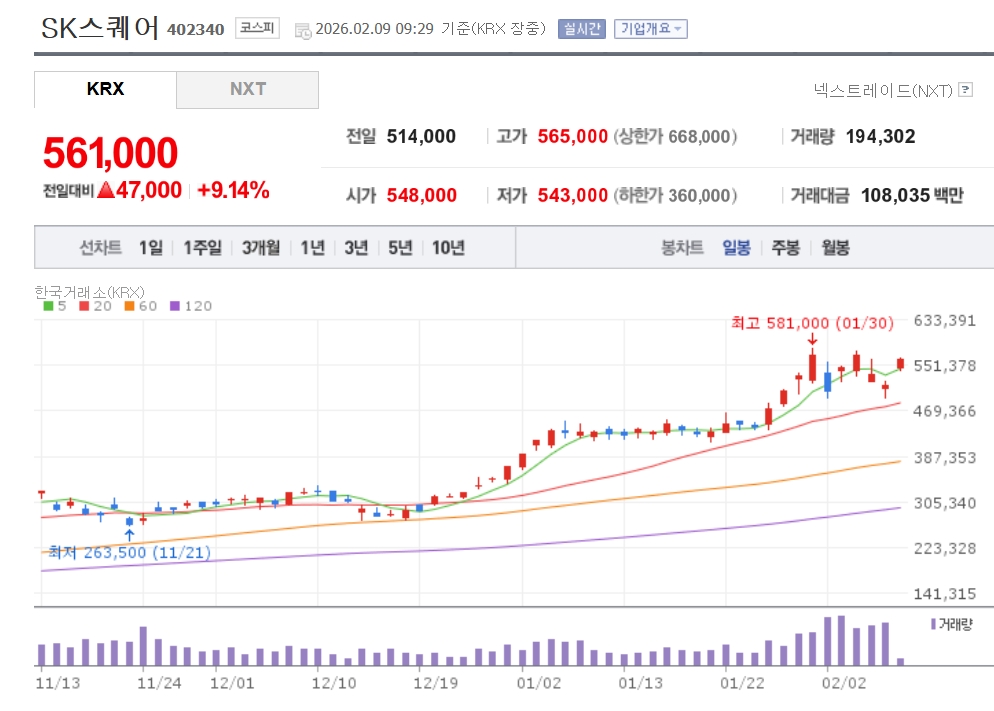Switch to the NXT tab

point(247,89)
